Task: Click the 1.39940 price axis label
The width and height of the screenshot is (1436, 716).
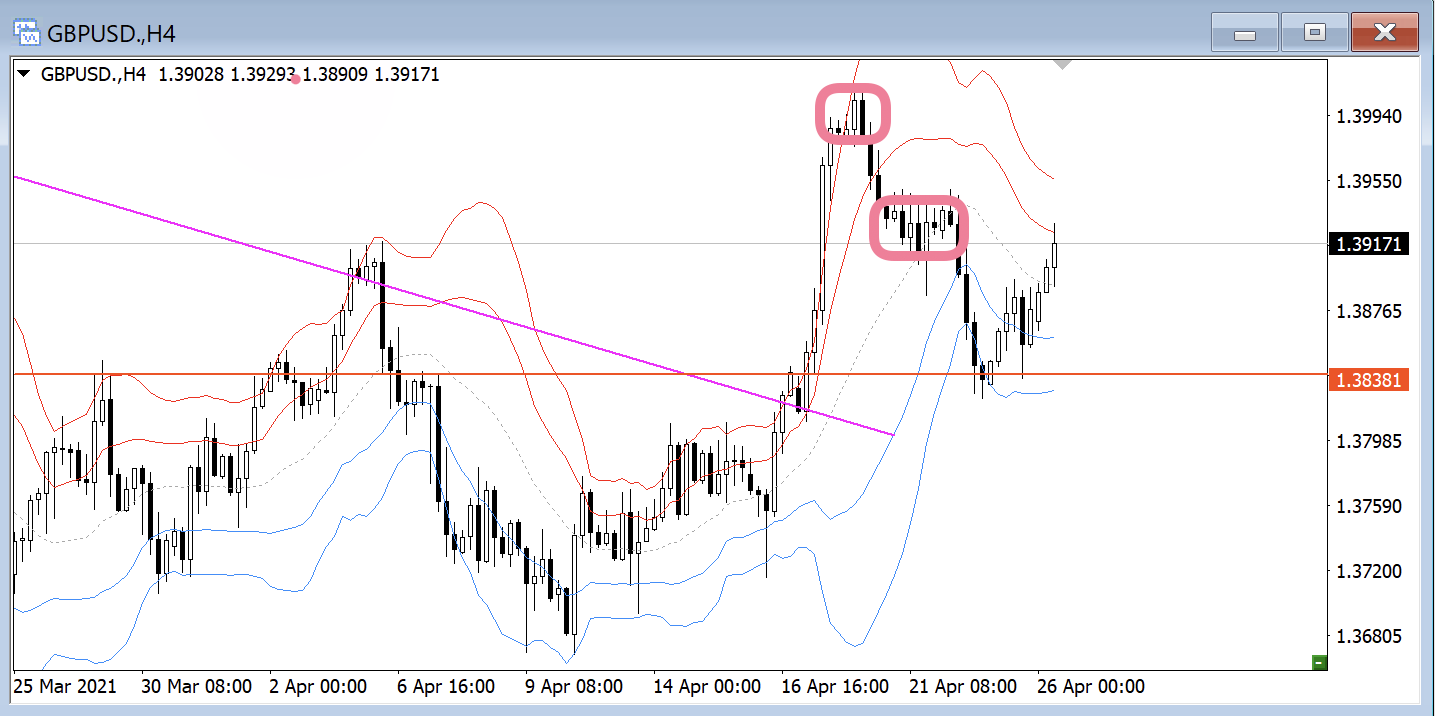Action: (x=1366, y=117)
